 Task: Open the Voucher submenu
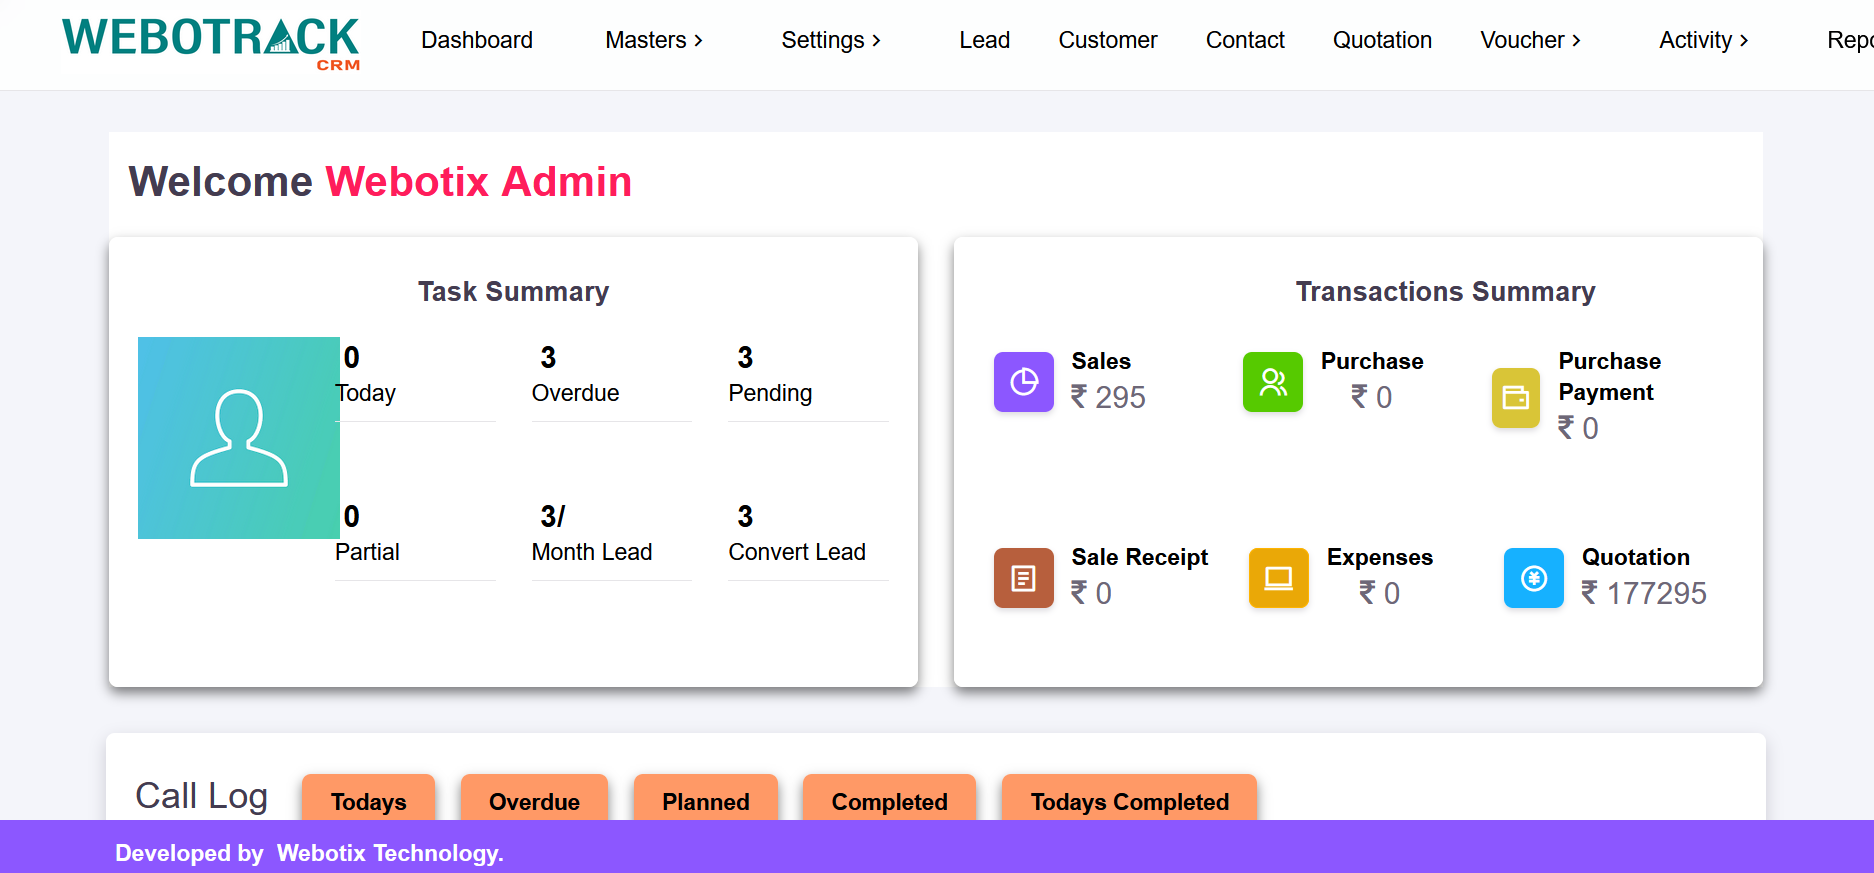coord(1530,40)
